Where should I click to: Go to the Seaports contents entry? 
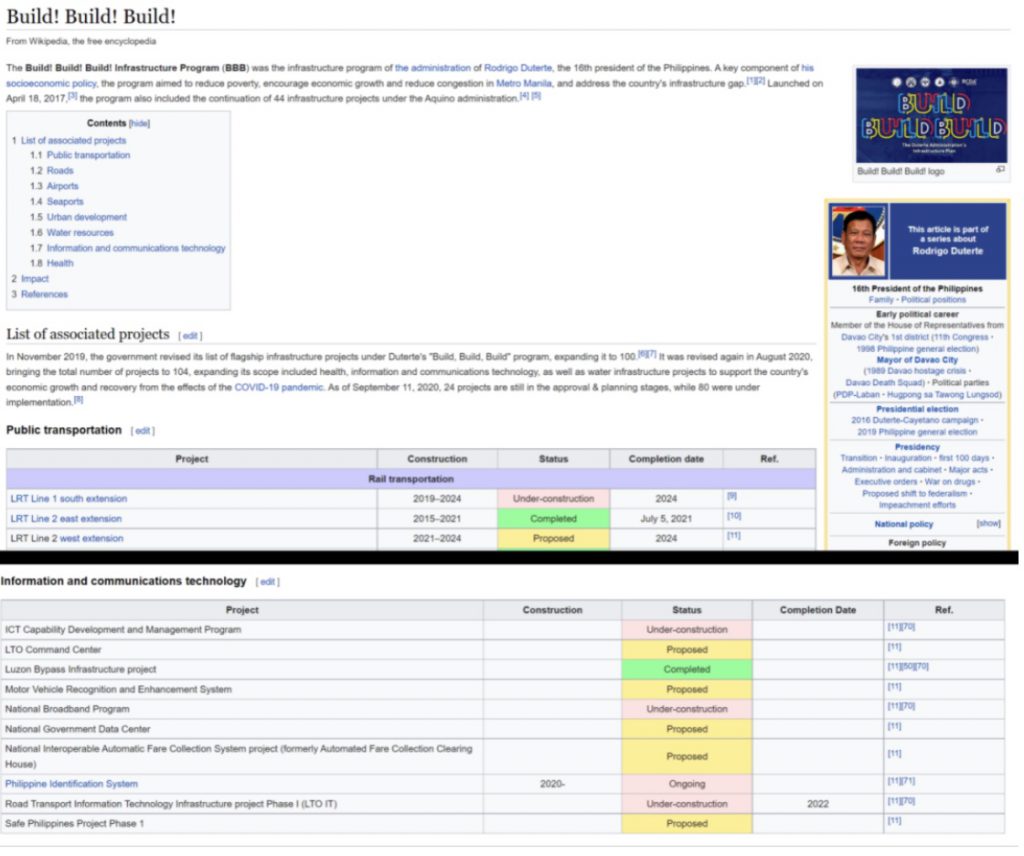65,202
